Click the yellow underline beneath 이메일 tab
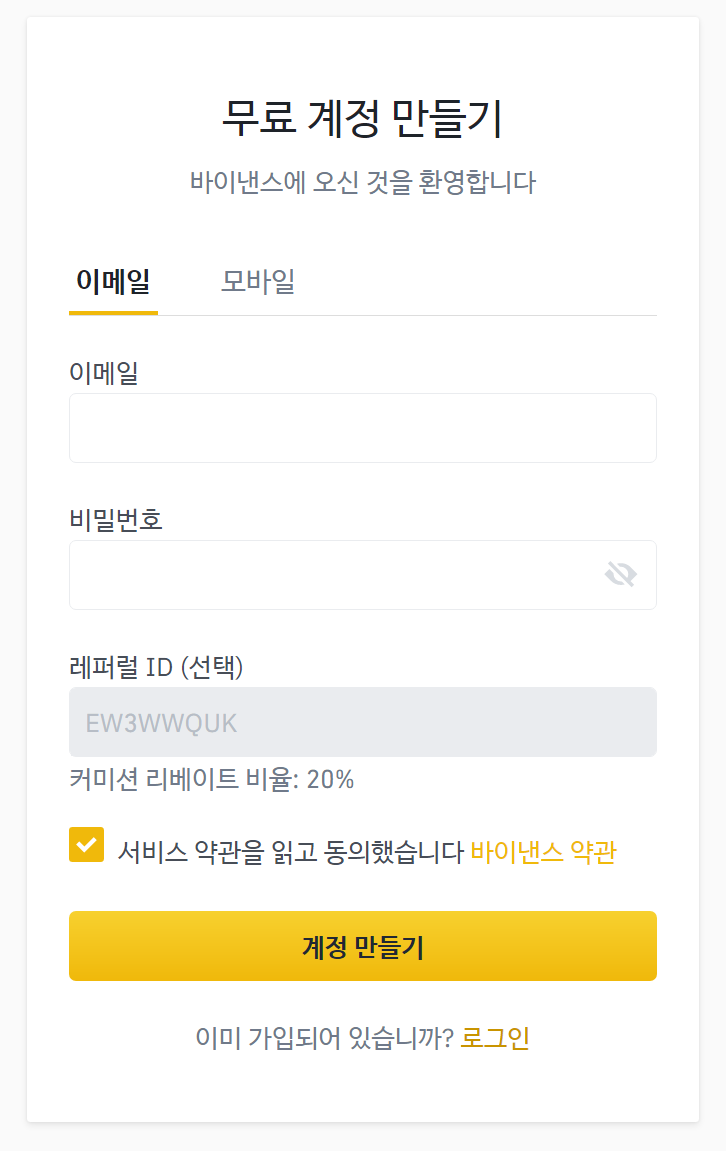726x1151 pixels. (113, 313)
